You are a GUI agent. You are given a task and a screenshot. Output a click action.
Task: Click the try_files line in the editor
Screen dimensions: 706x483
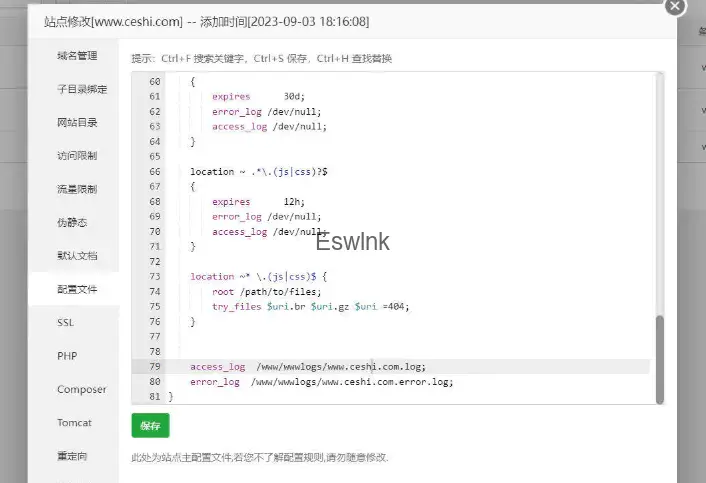(310, 307)
